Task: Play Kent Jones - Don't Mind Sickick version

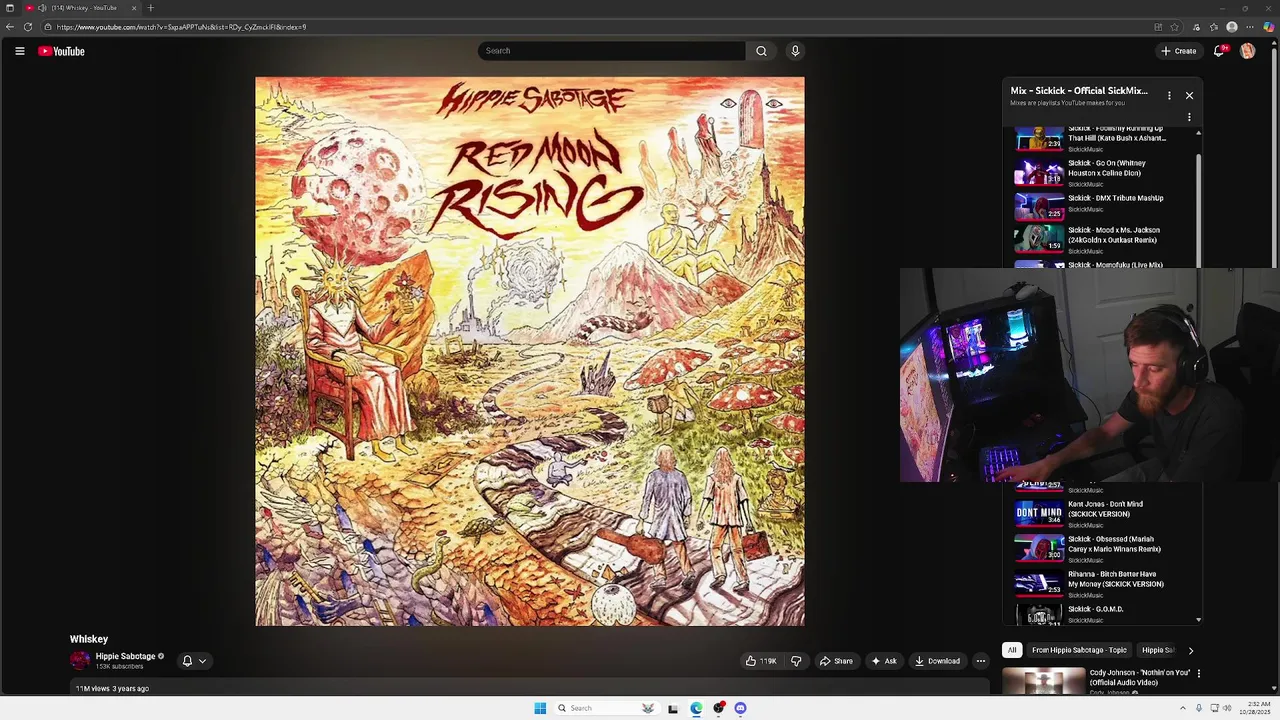Action: pyautogui.click(x=1104, y=514)
